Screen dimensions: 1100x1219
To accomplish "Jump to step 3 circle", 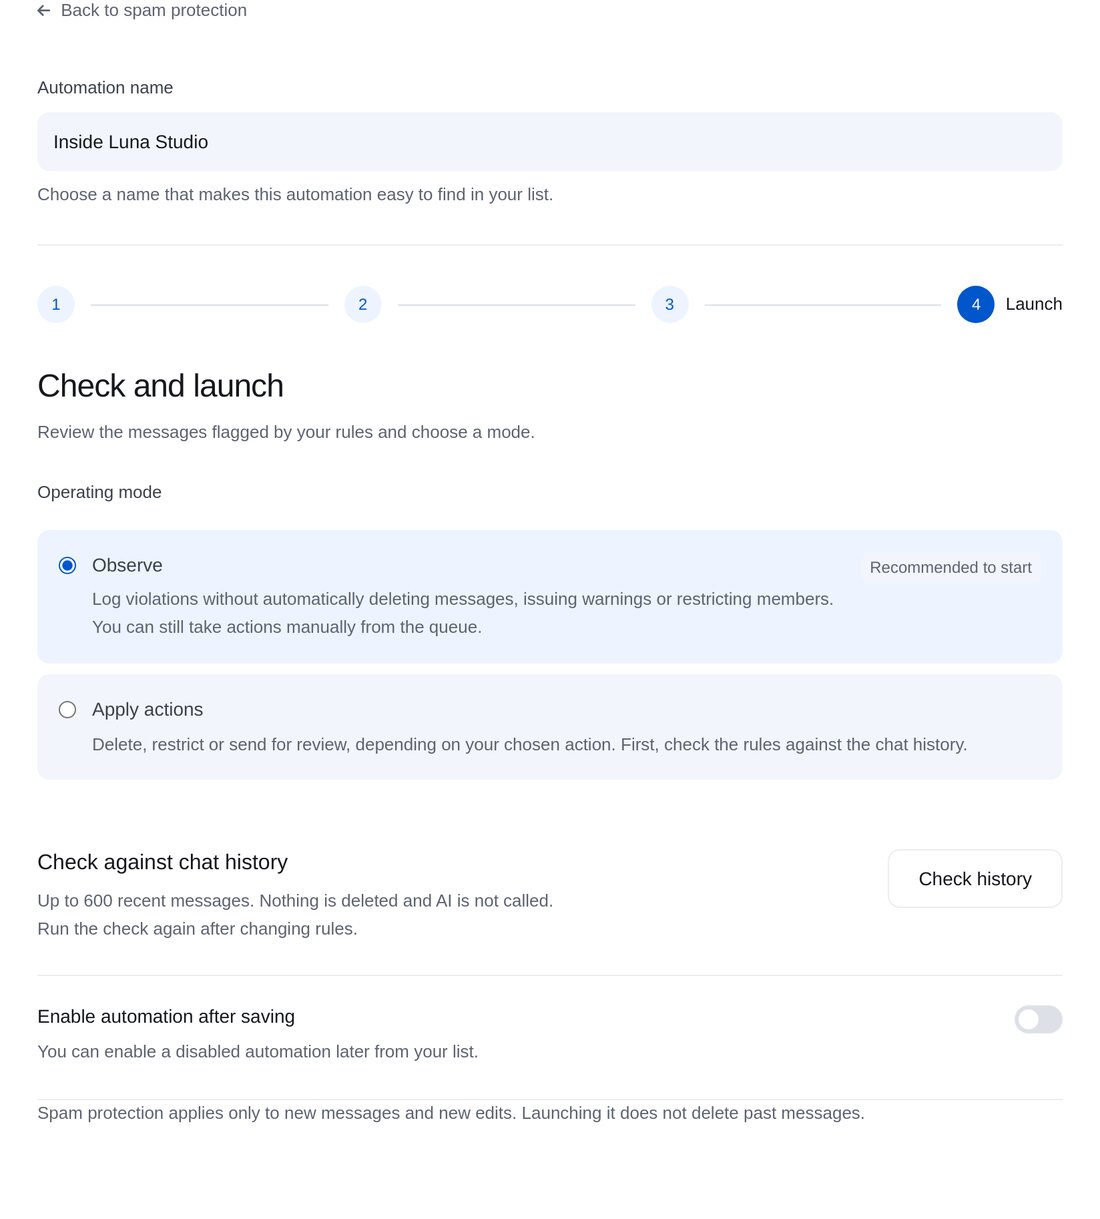I will [670, 304].
